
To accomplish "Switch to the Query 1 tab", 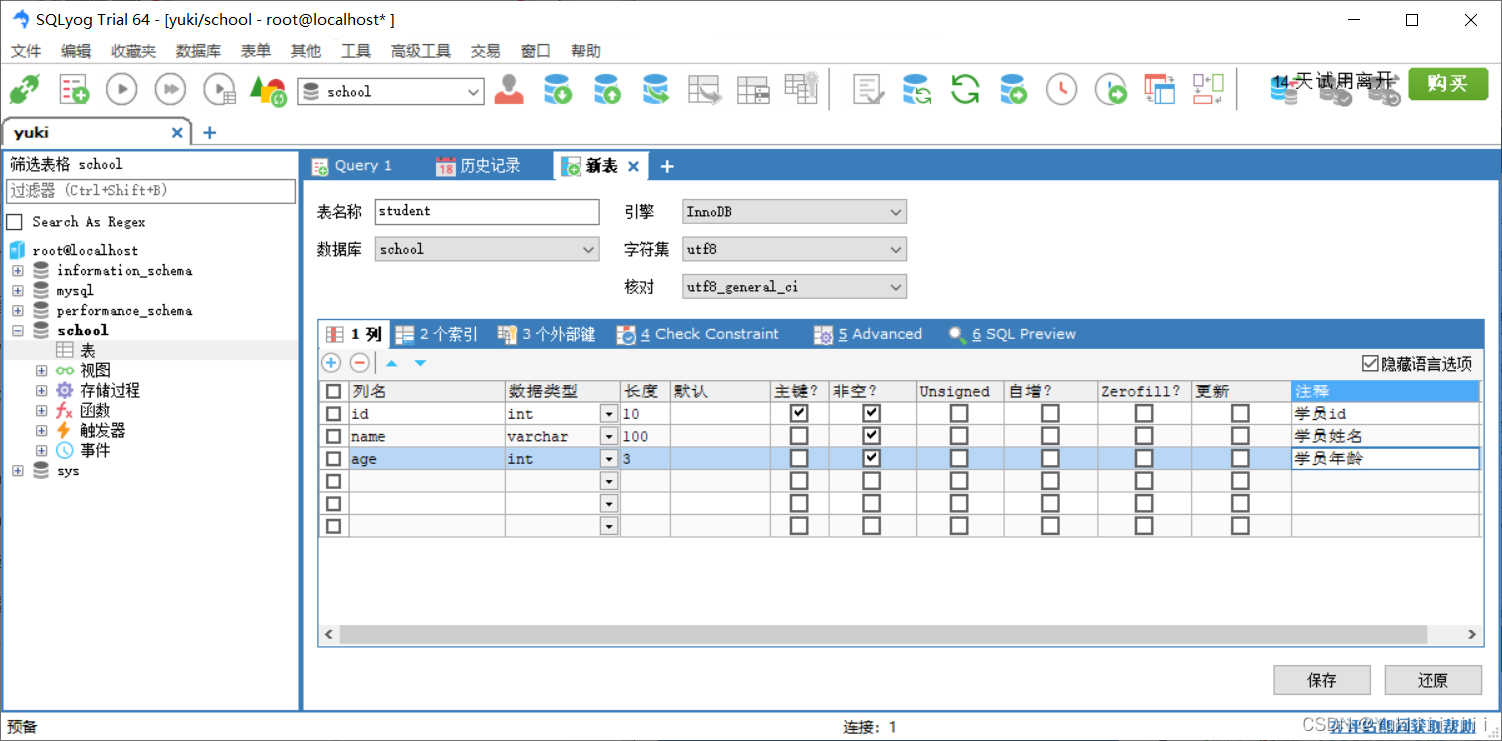I will coord(352,166).
